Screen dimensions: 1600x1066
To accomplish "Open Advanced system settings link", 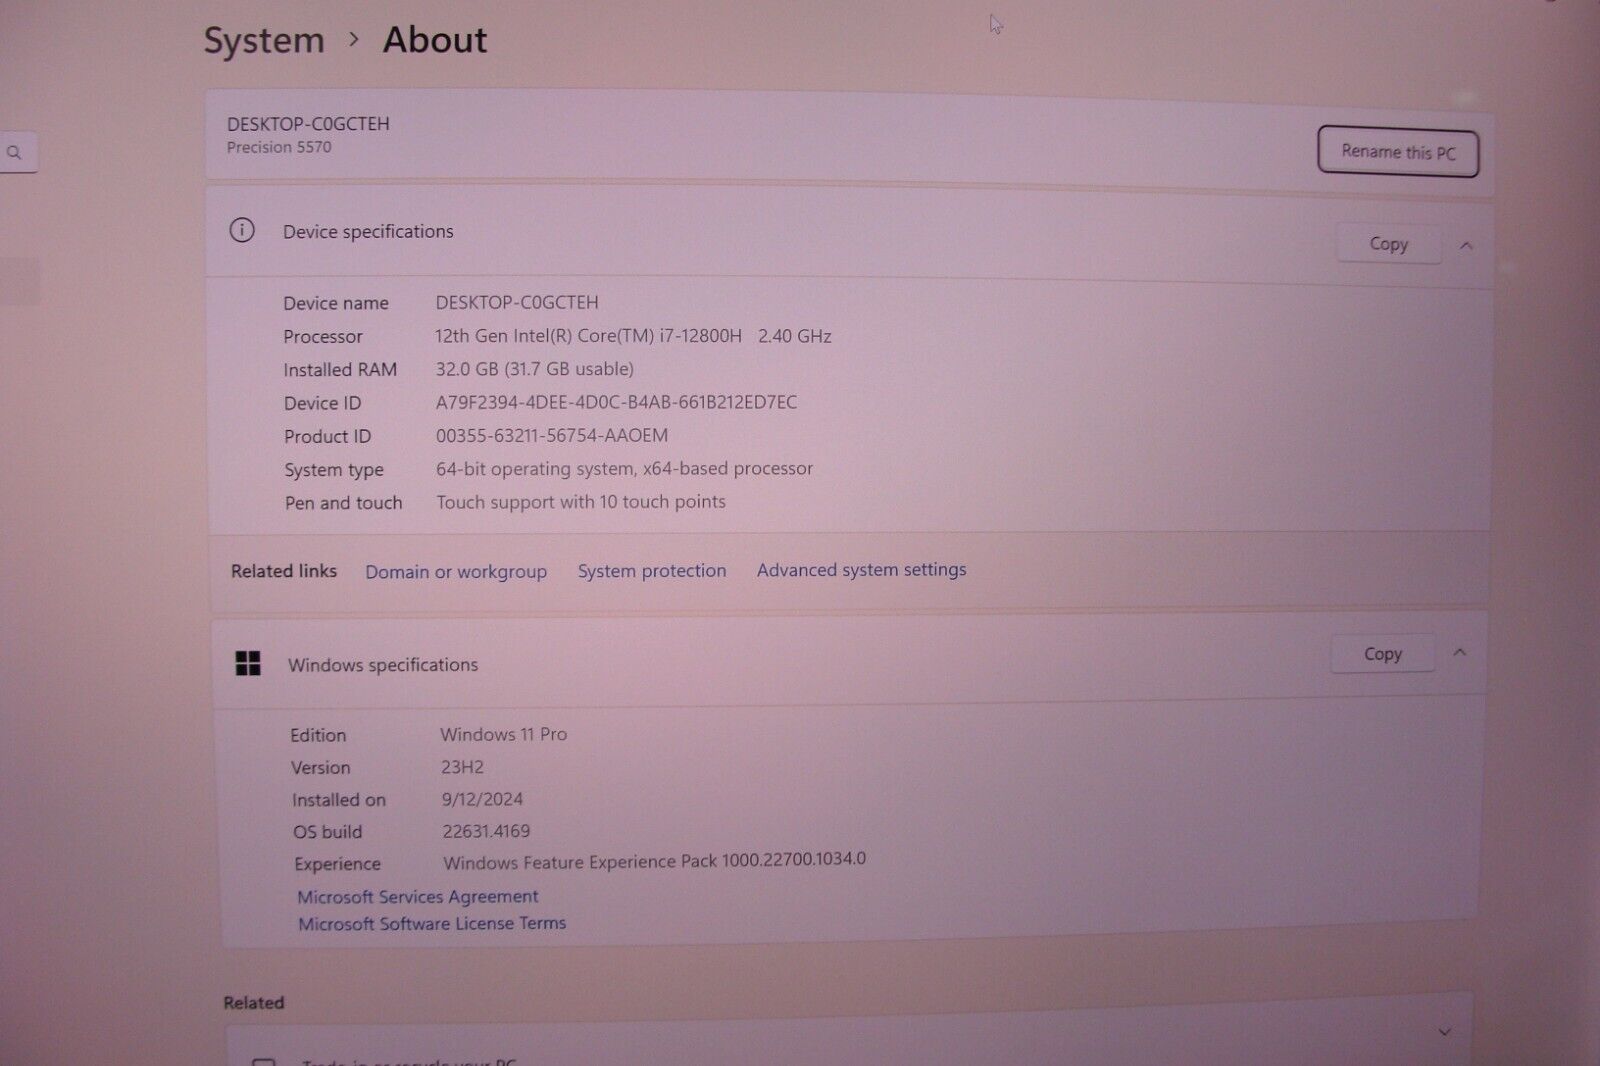I will pos(861,570).
